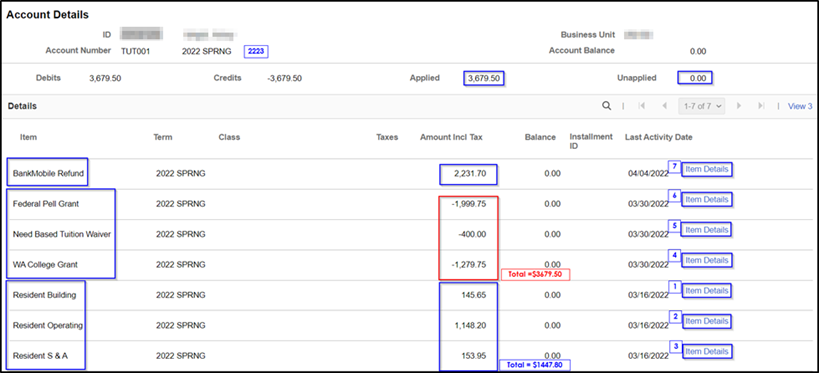Image resolution: width=819 pixels, height=373 pixels.
Task: Click the 145.65 amount value
Action: (474, 295)
